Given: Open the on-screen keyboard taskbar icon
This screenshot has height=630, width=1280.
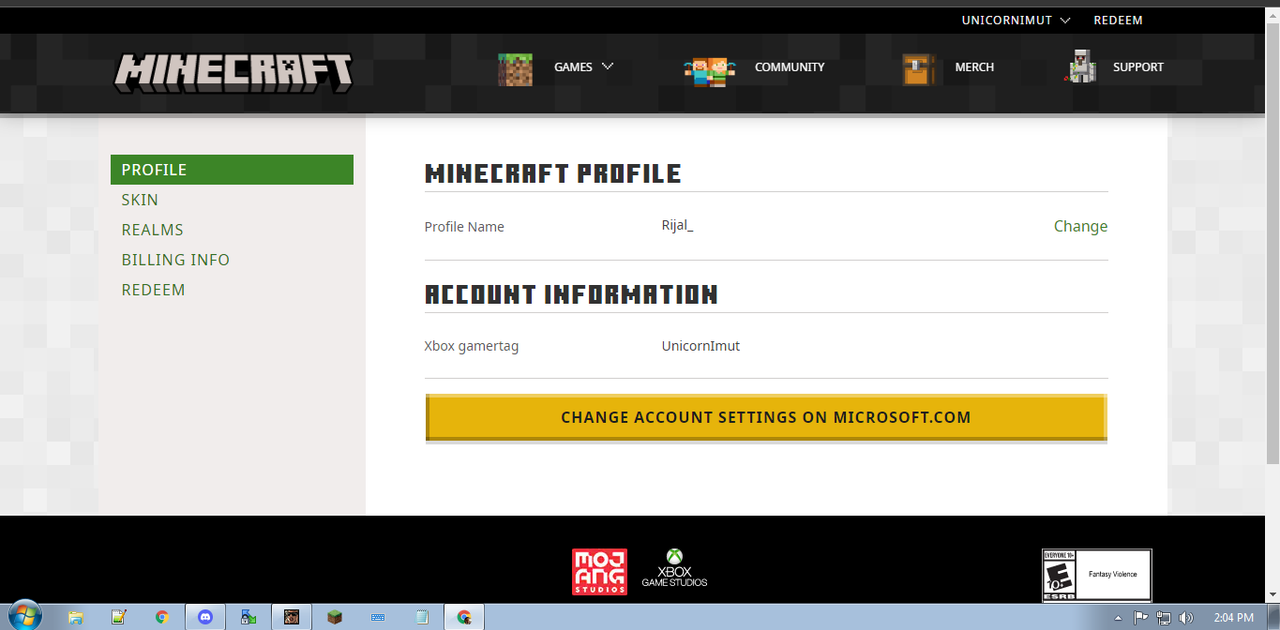Looking at the screenshot, I should coord(378,617).
